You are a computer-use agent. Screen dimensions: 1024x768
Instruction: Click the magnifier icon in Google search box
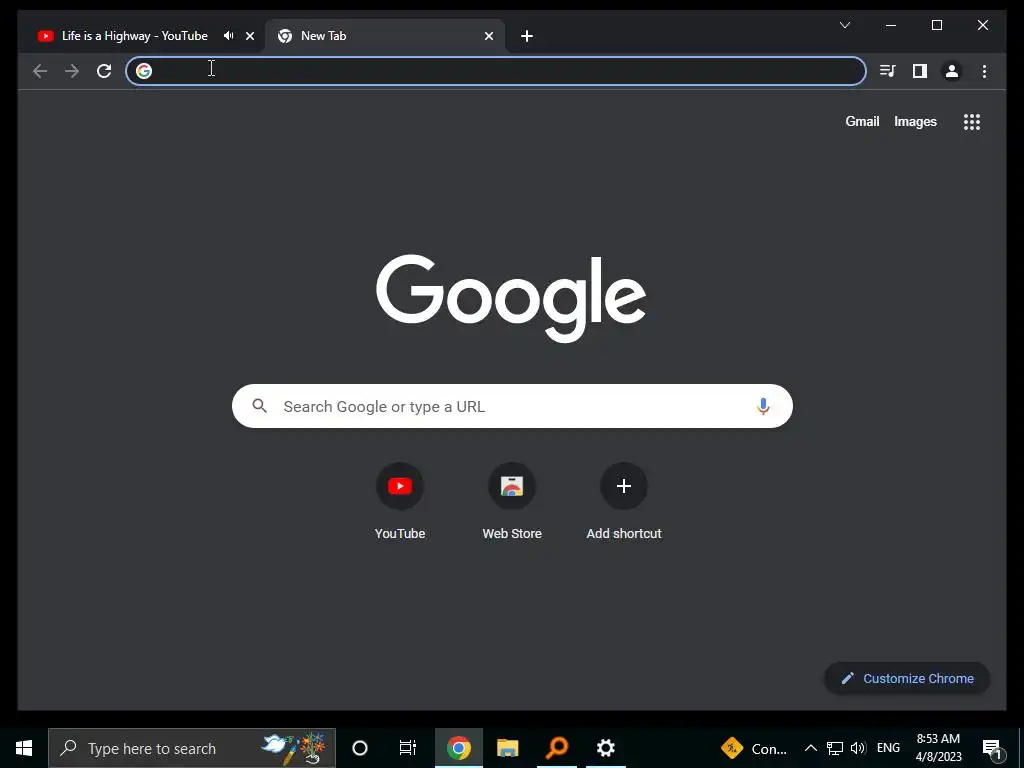[259, 406]
